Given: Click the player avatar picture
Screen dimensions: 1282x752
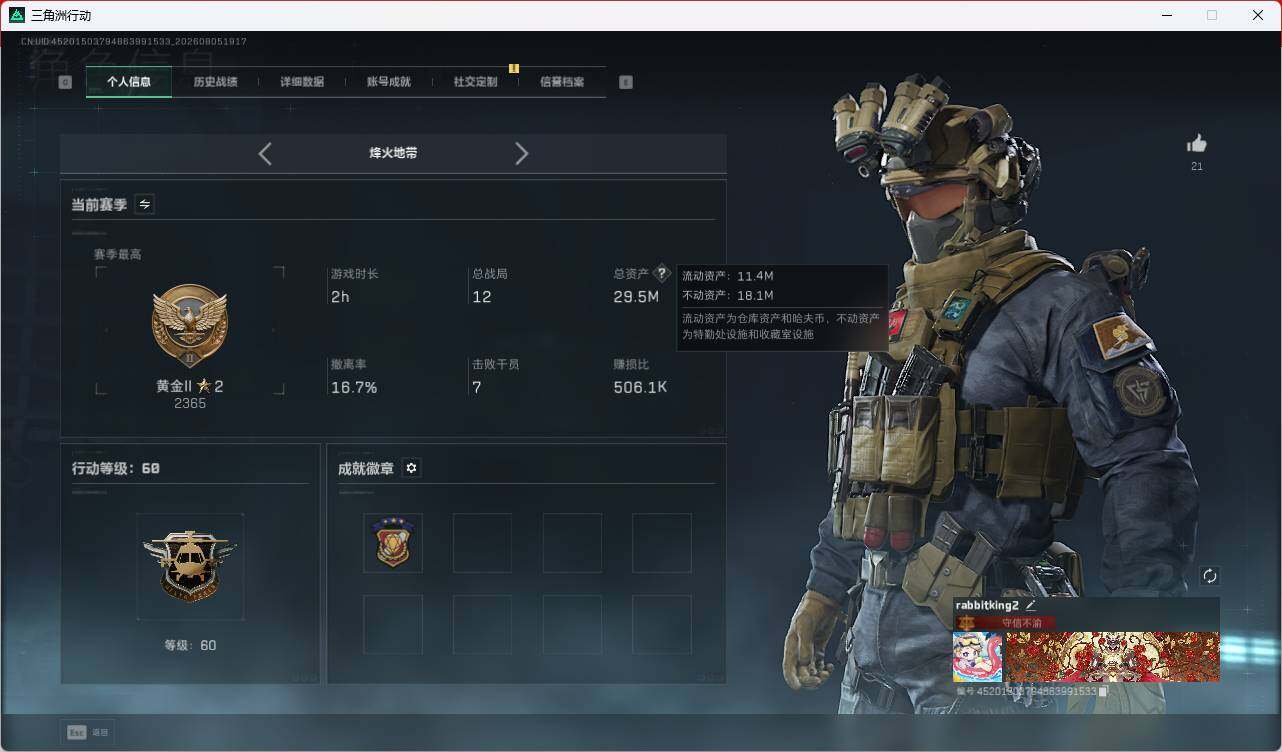Looking at the screenshot, I should [977, 657].
